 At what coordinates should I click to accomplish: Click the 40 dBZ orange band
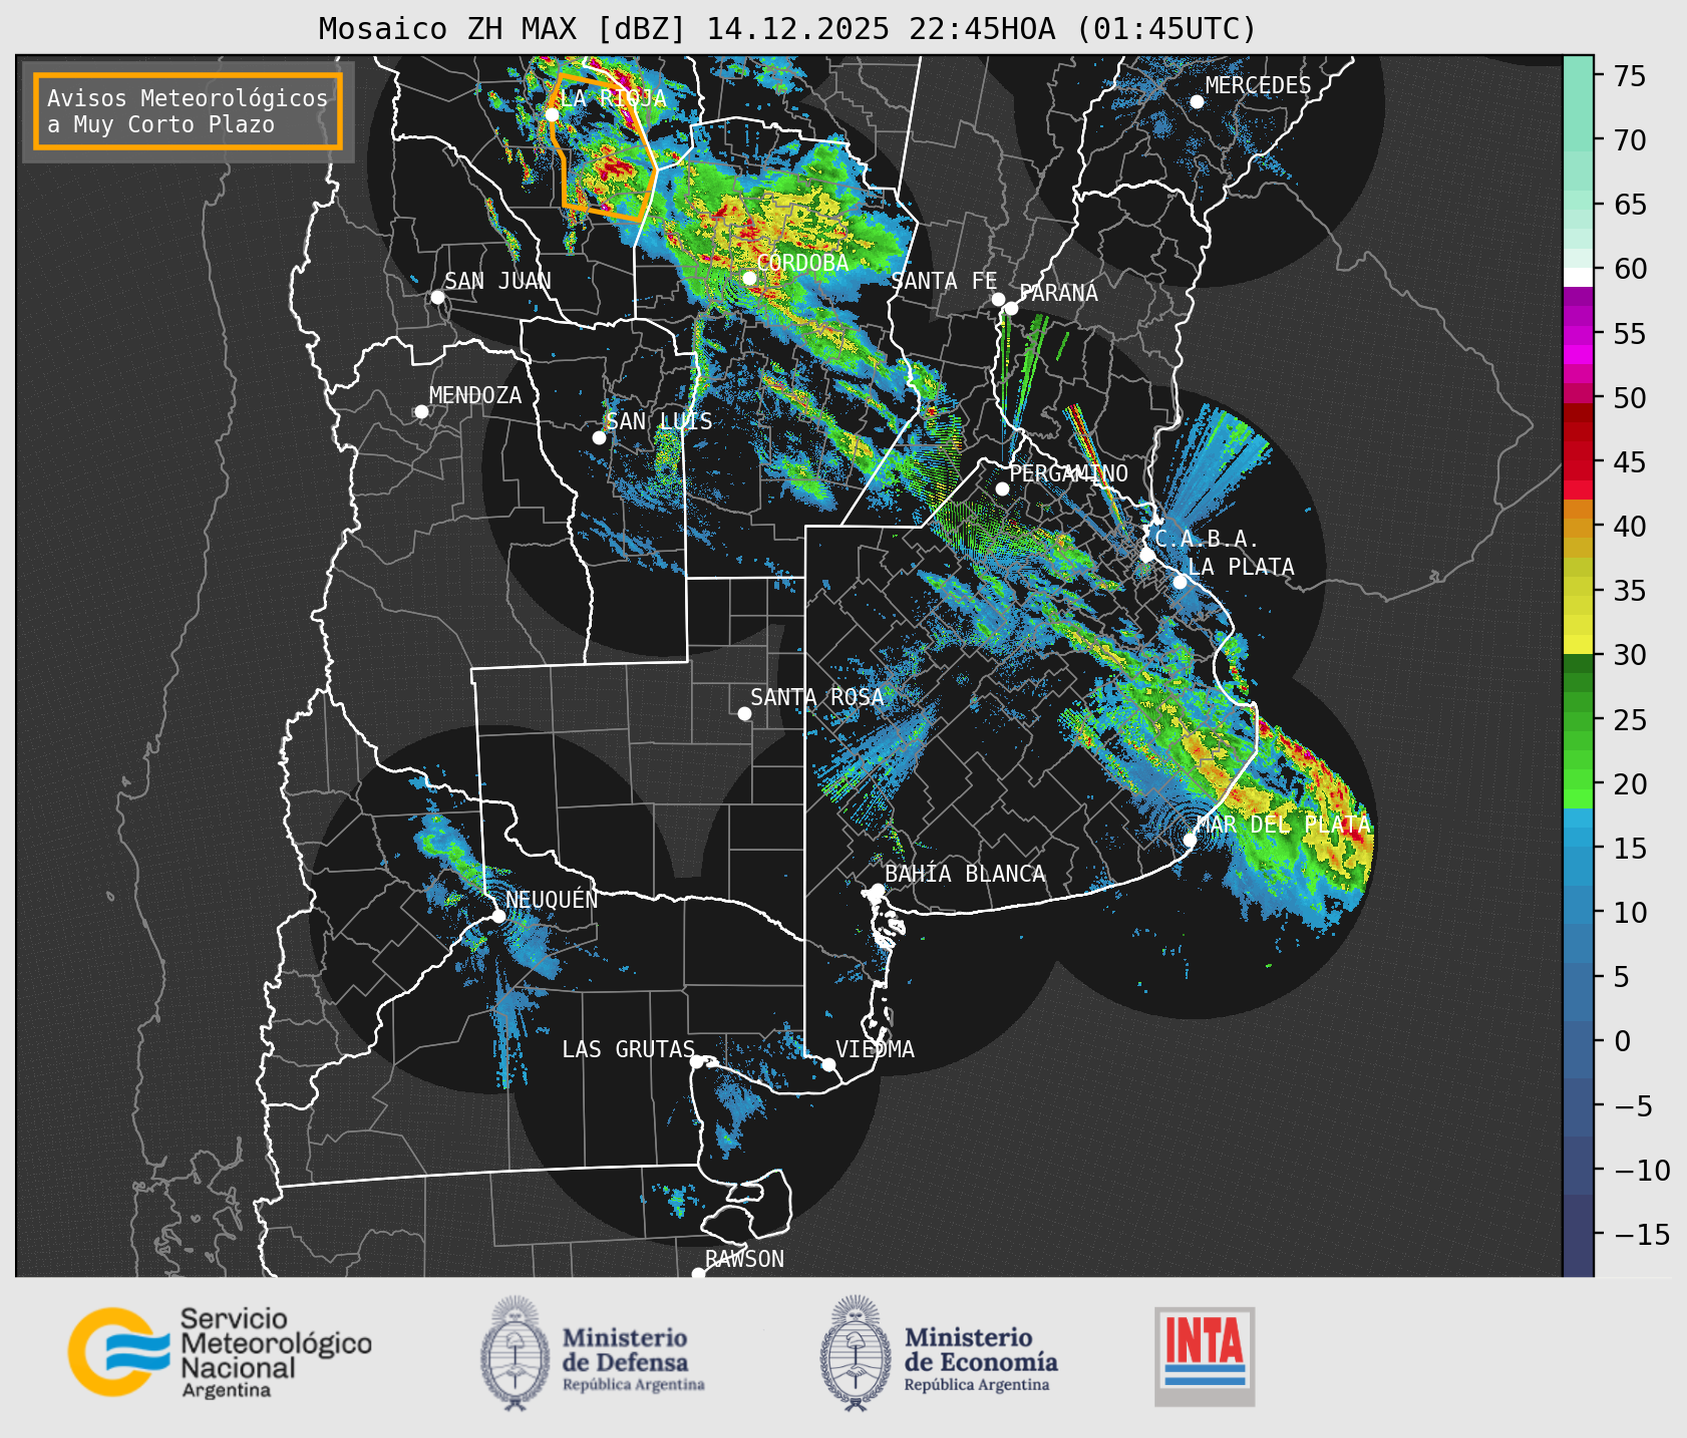1578,527
